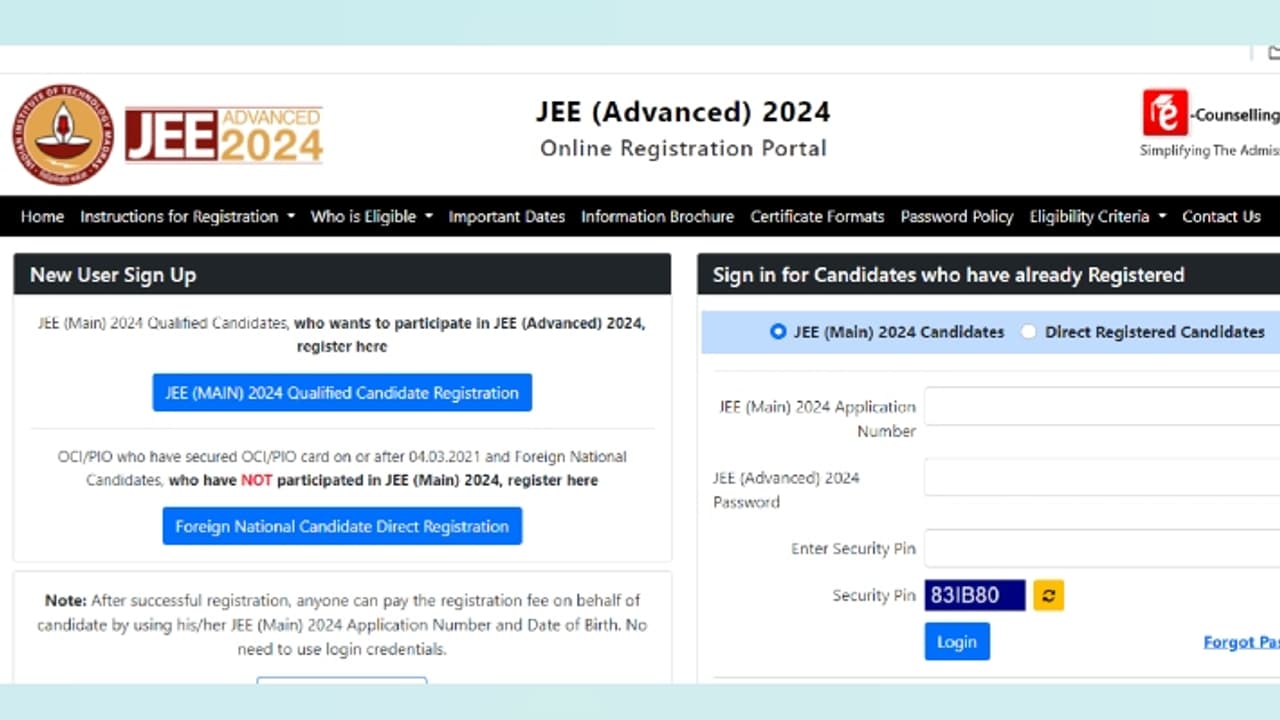Click the Login button

[956, 641]
